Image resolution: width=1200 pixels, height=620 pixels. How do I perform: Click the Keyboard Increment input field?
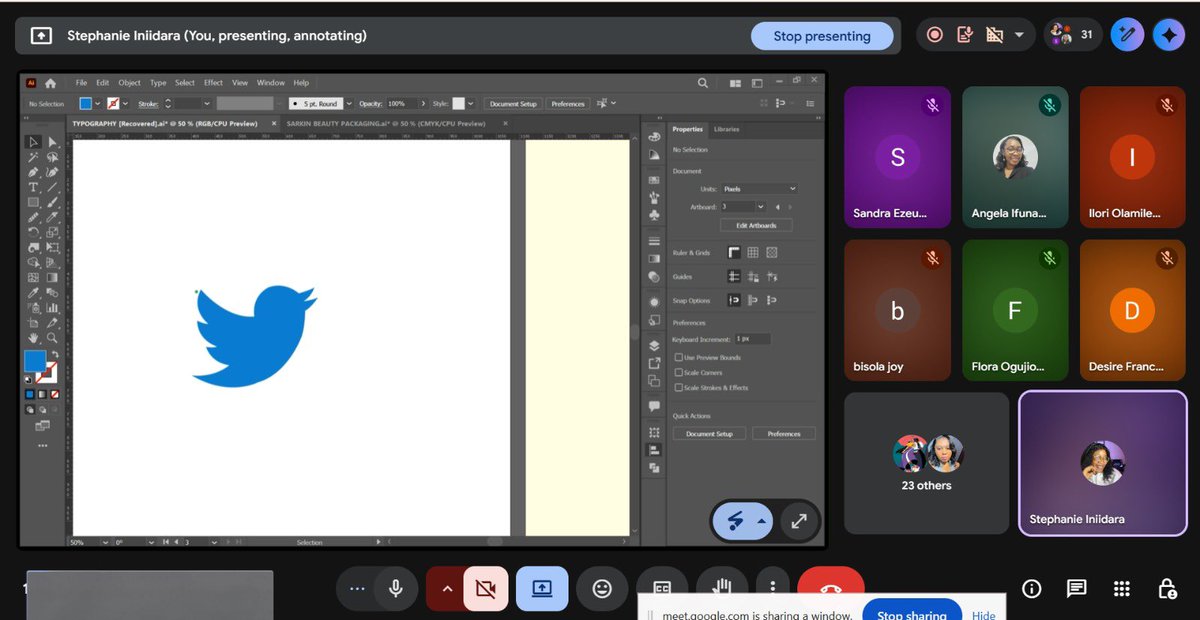[x=753, y=339]
